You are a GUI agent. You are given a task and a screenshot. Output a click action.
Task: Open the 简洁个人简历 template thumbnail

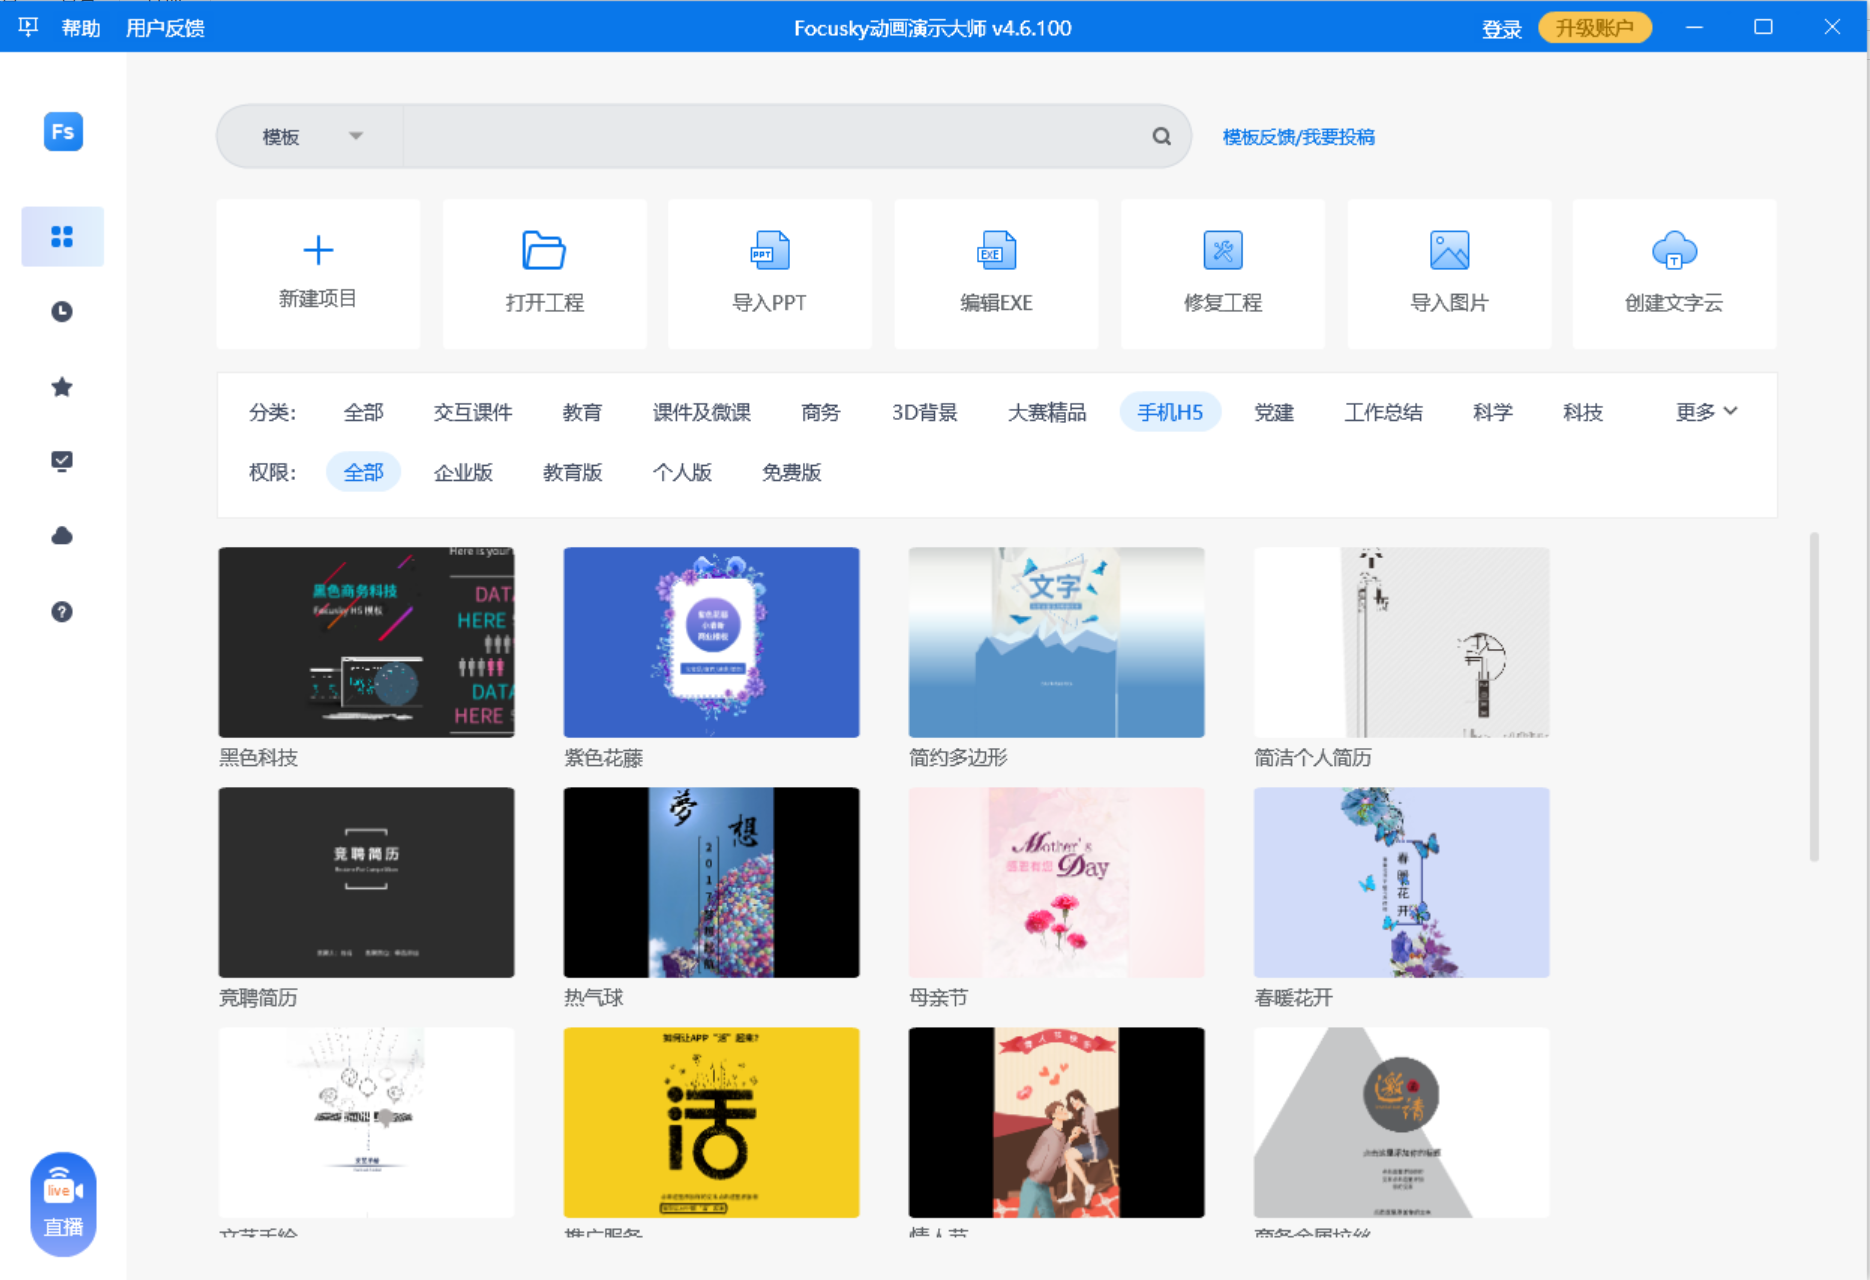(x=1401, y=642)
